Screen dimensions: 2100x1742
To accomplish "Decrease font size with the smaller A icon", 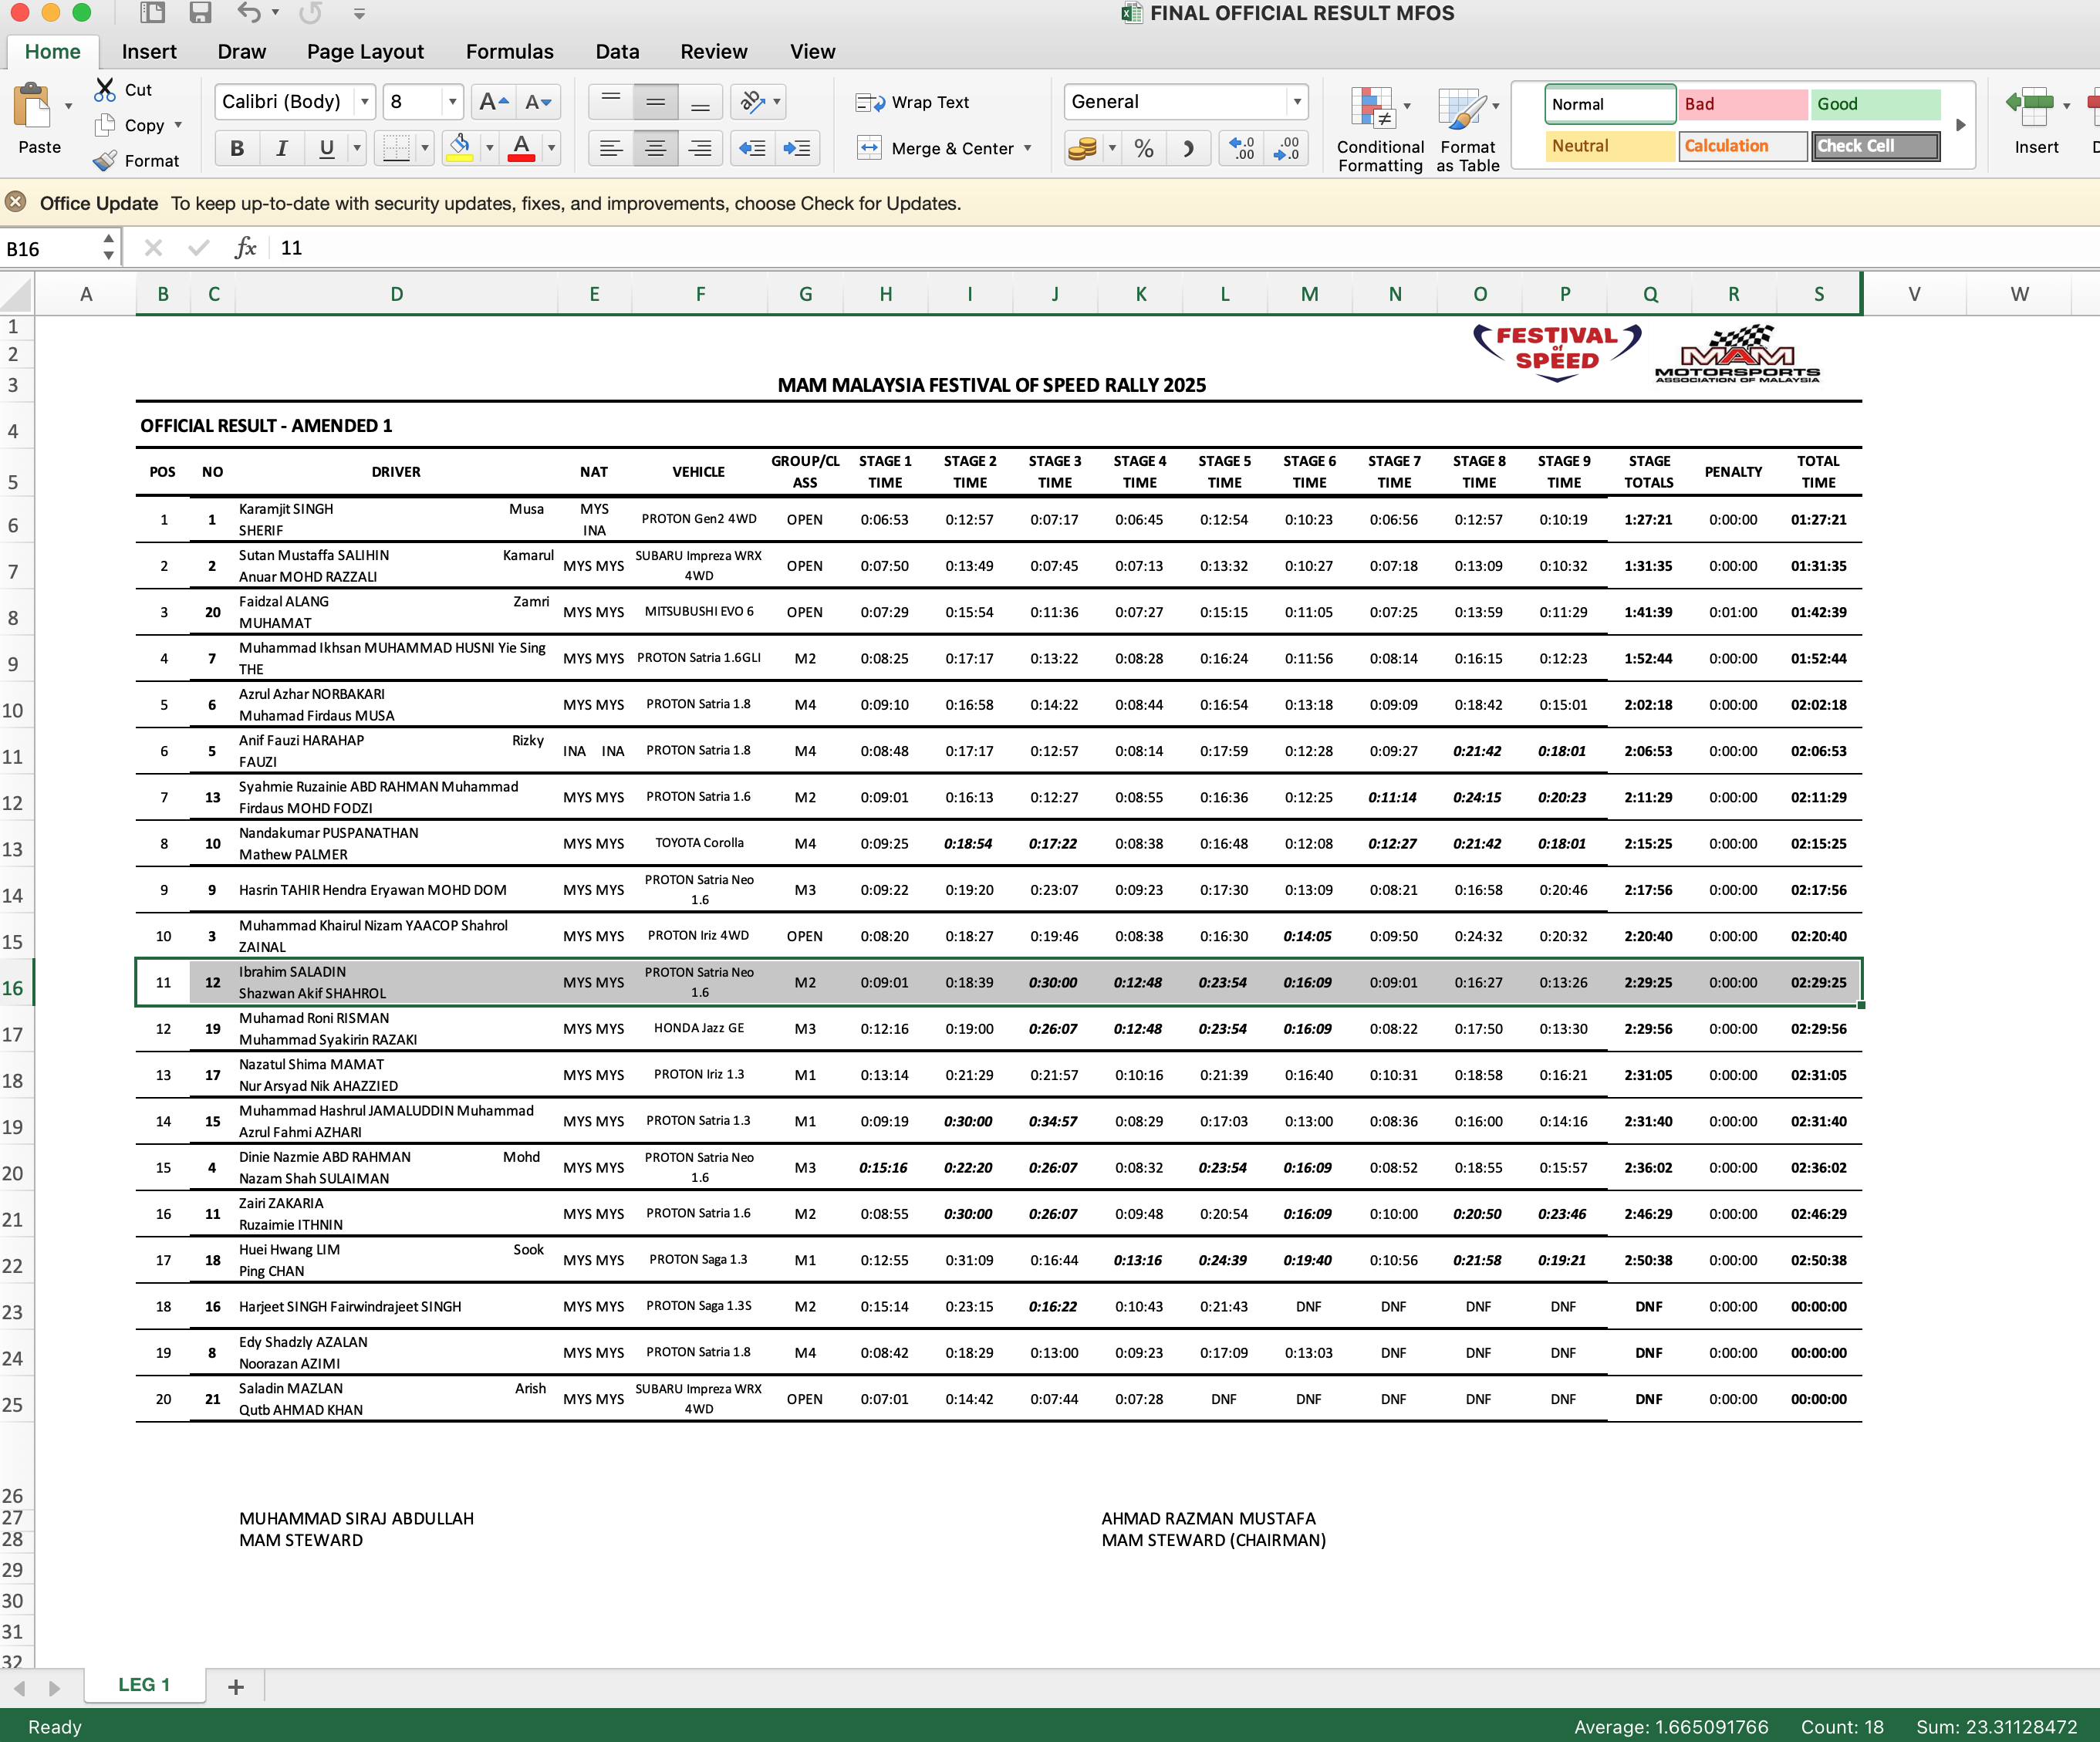I will pos(538,101).
